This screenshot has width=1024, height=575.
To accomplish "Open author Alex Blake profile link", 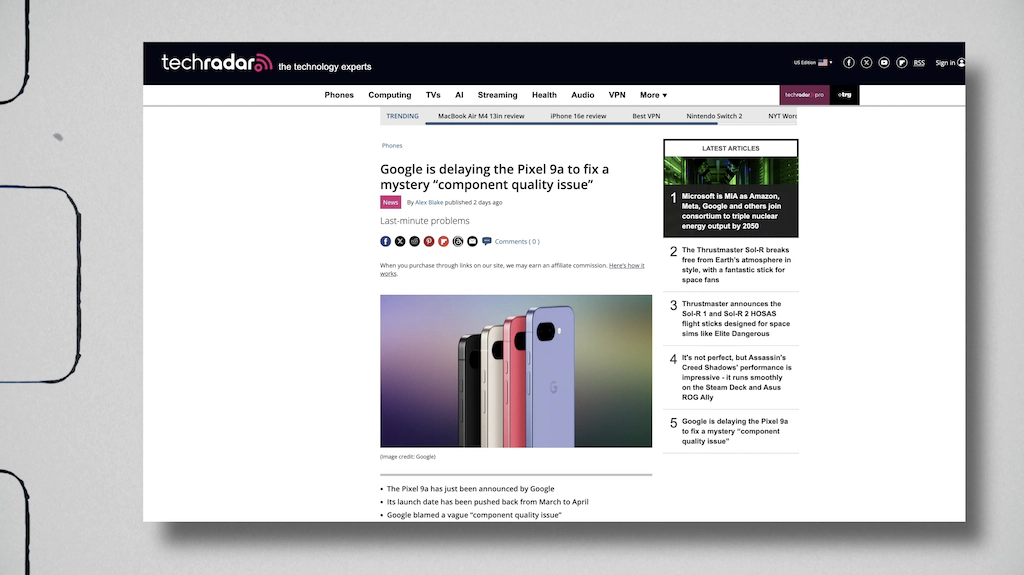I will pos(429,203).
